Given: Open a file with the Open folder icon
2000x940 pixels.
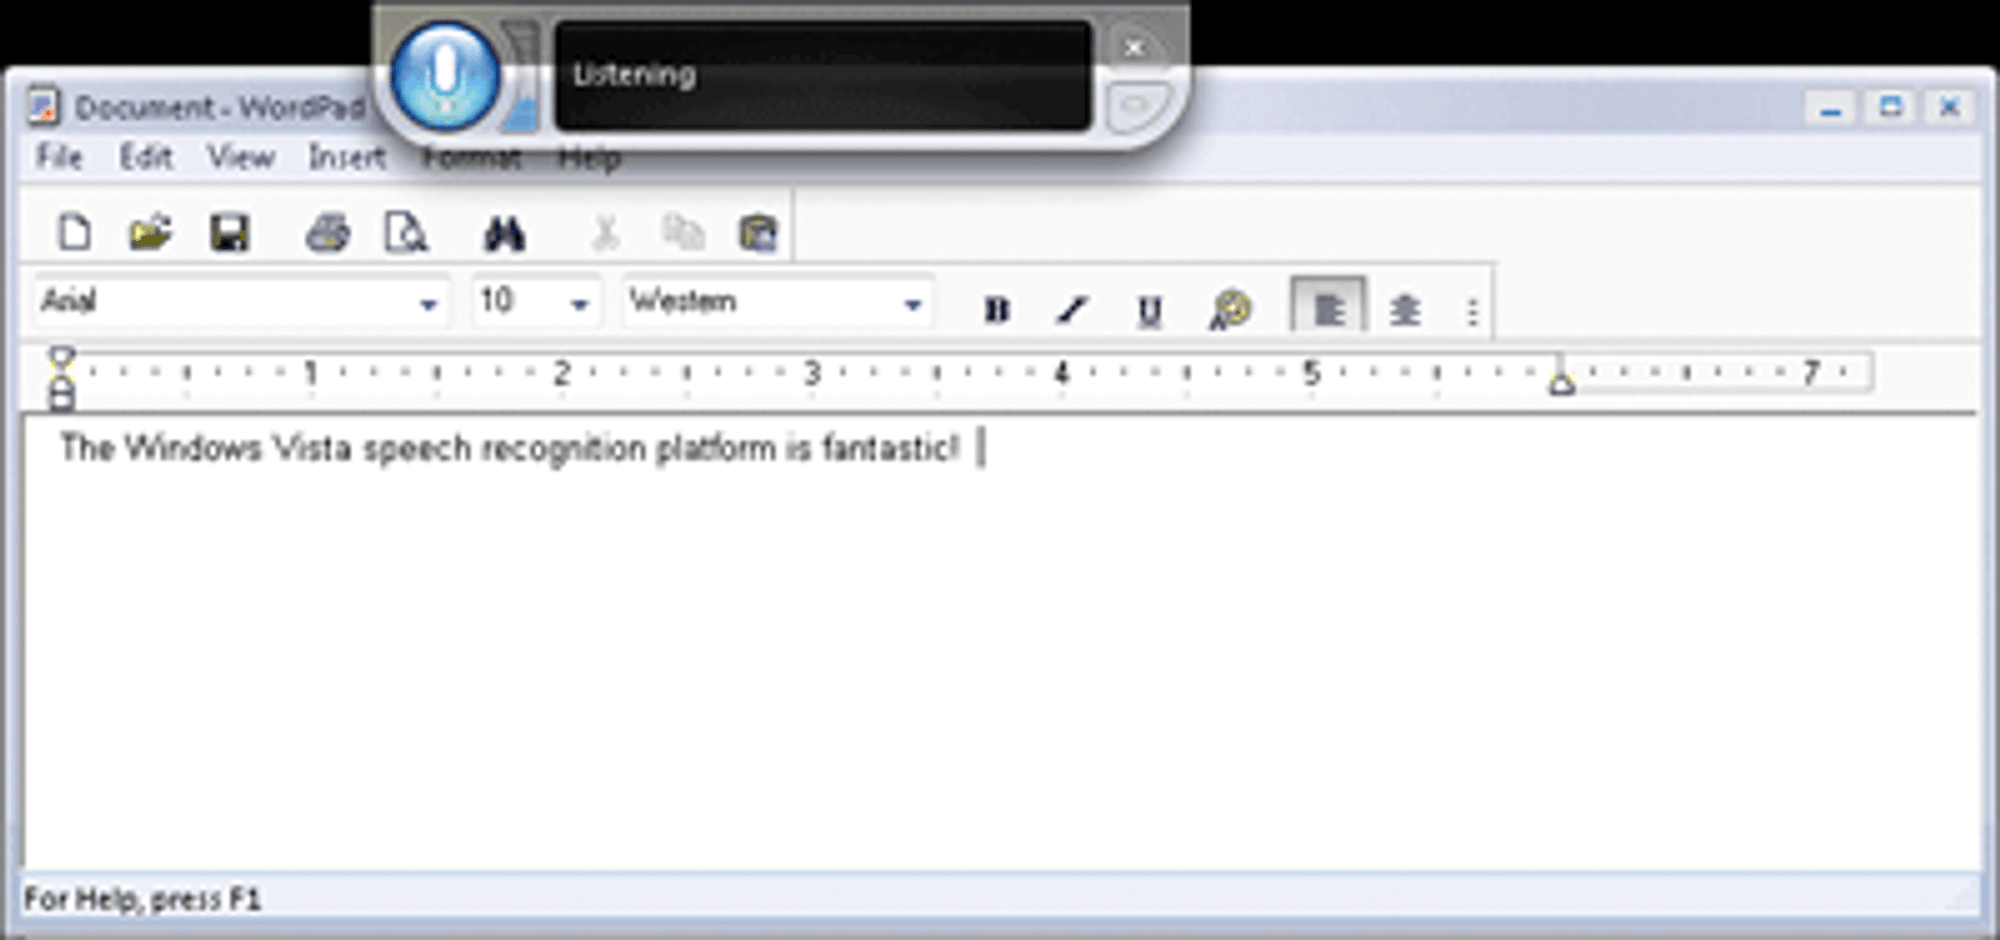Looking at the screenshot, I should [150, 234].
